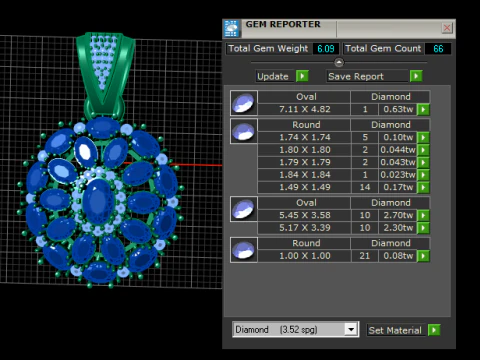Click the Set Material button

click(x=396, y=330)
